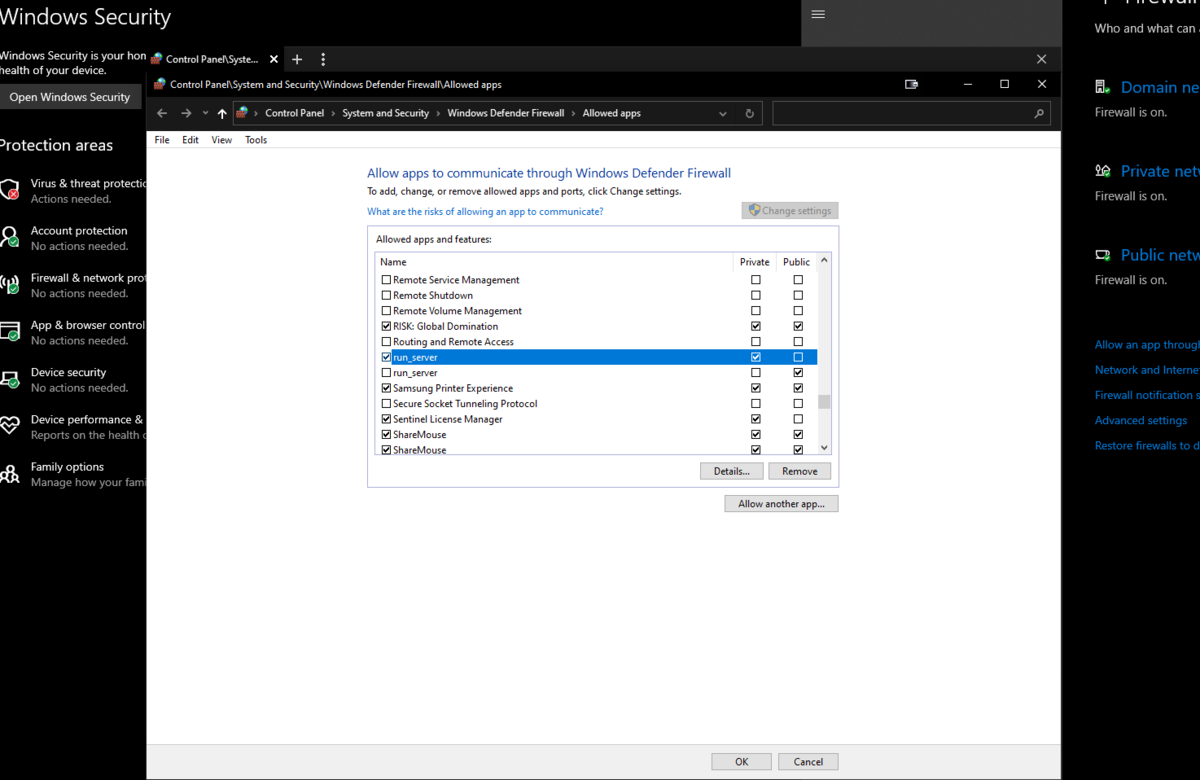Image resolution: width=1200 pixels, height=780 pixels.
Task: Check Public for Sentinel License Manager
Action: point(798,419)
